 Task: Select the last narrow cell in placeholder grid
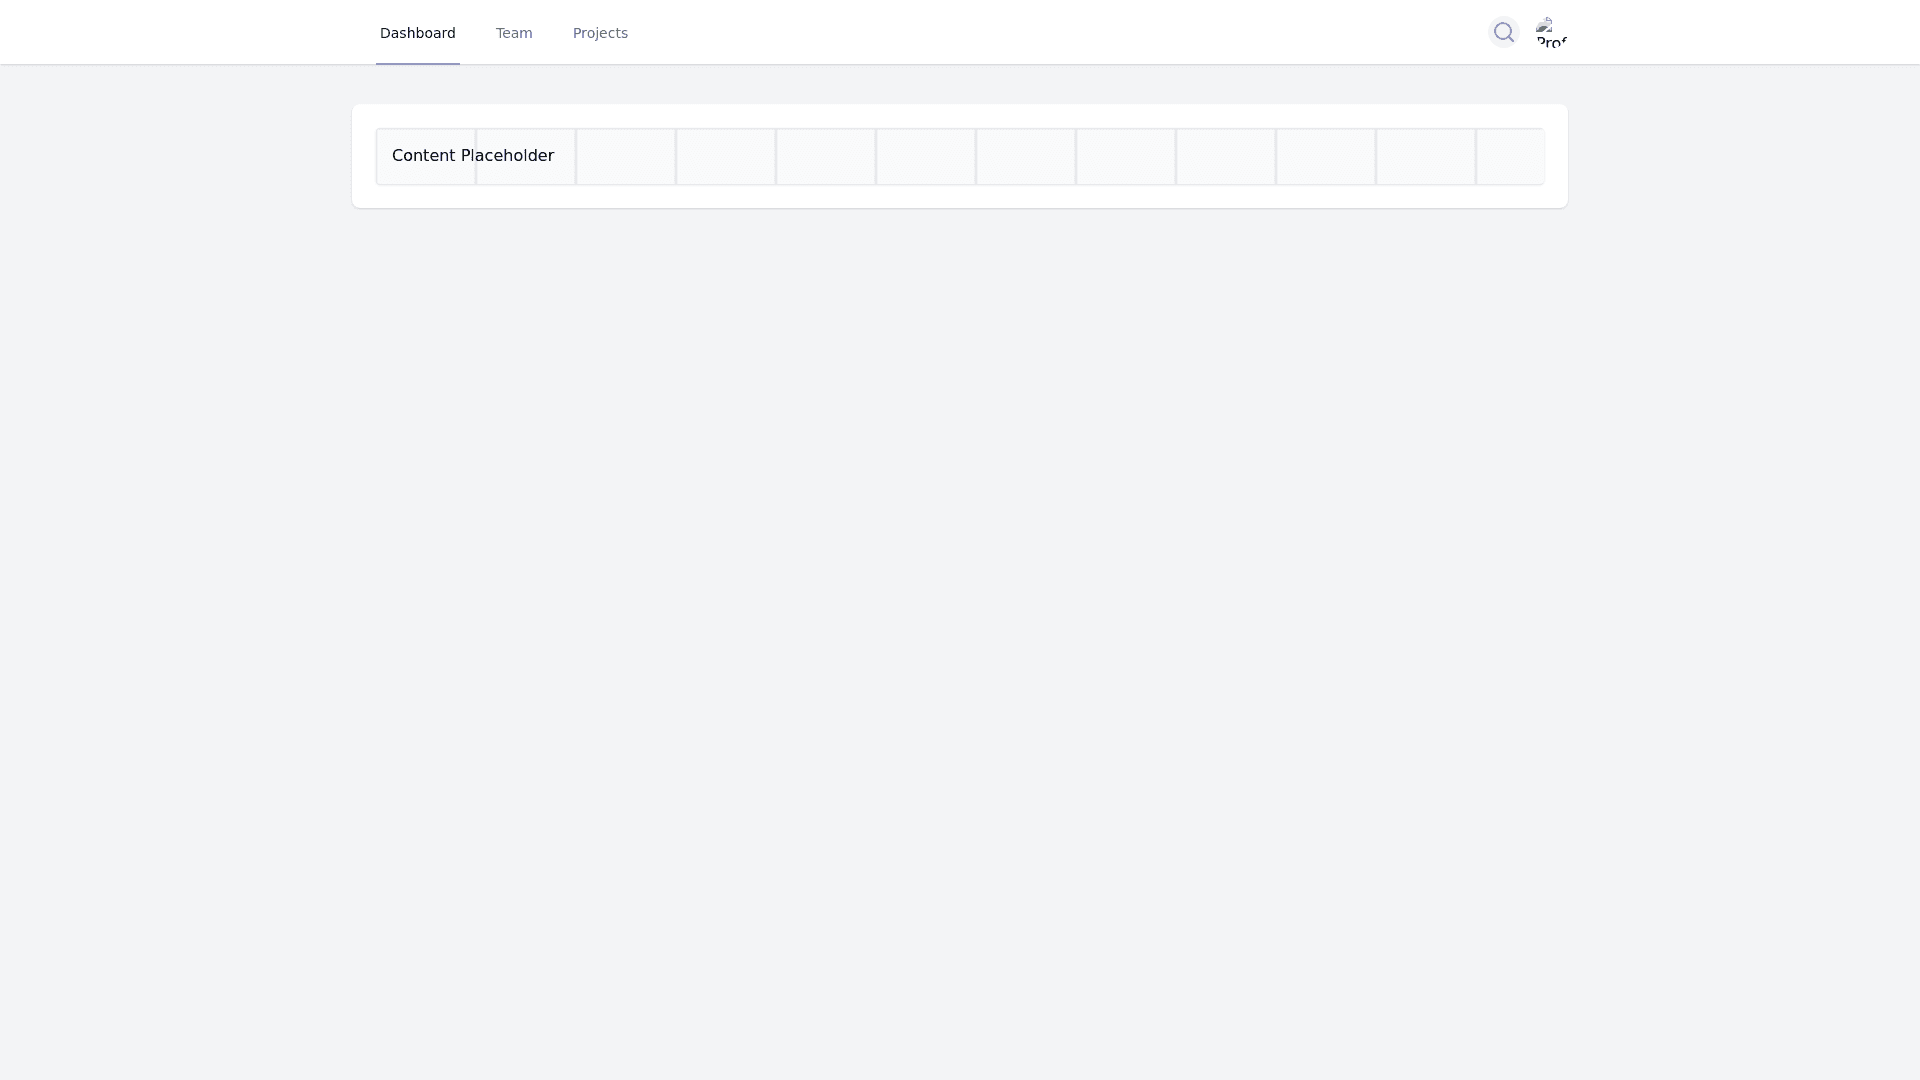point(1510,156)
